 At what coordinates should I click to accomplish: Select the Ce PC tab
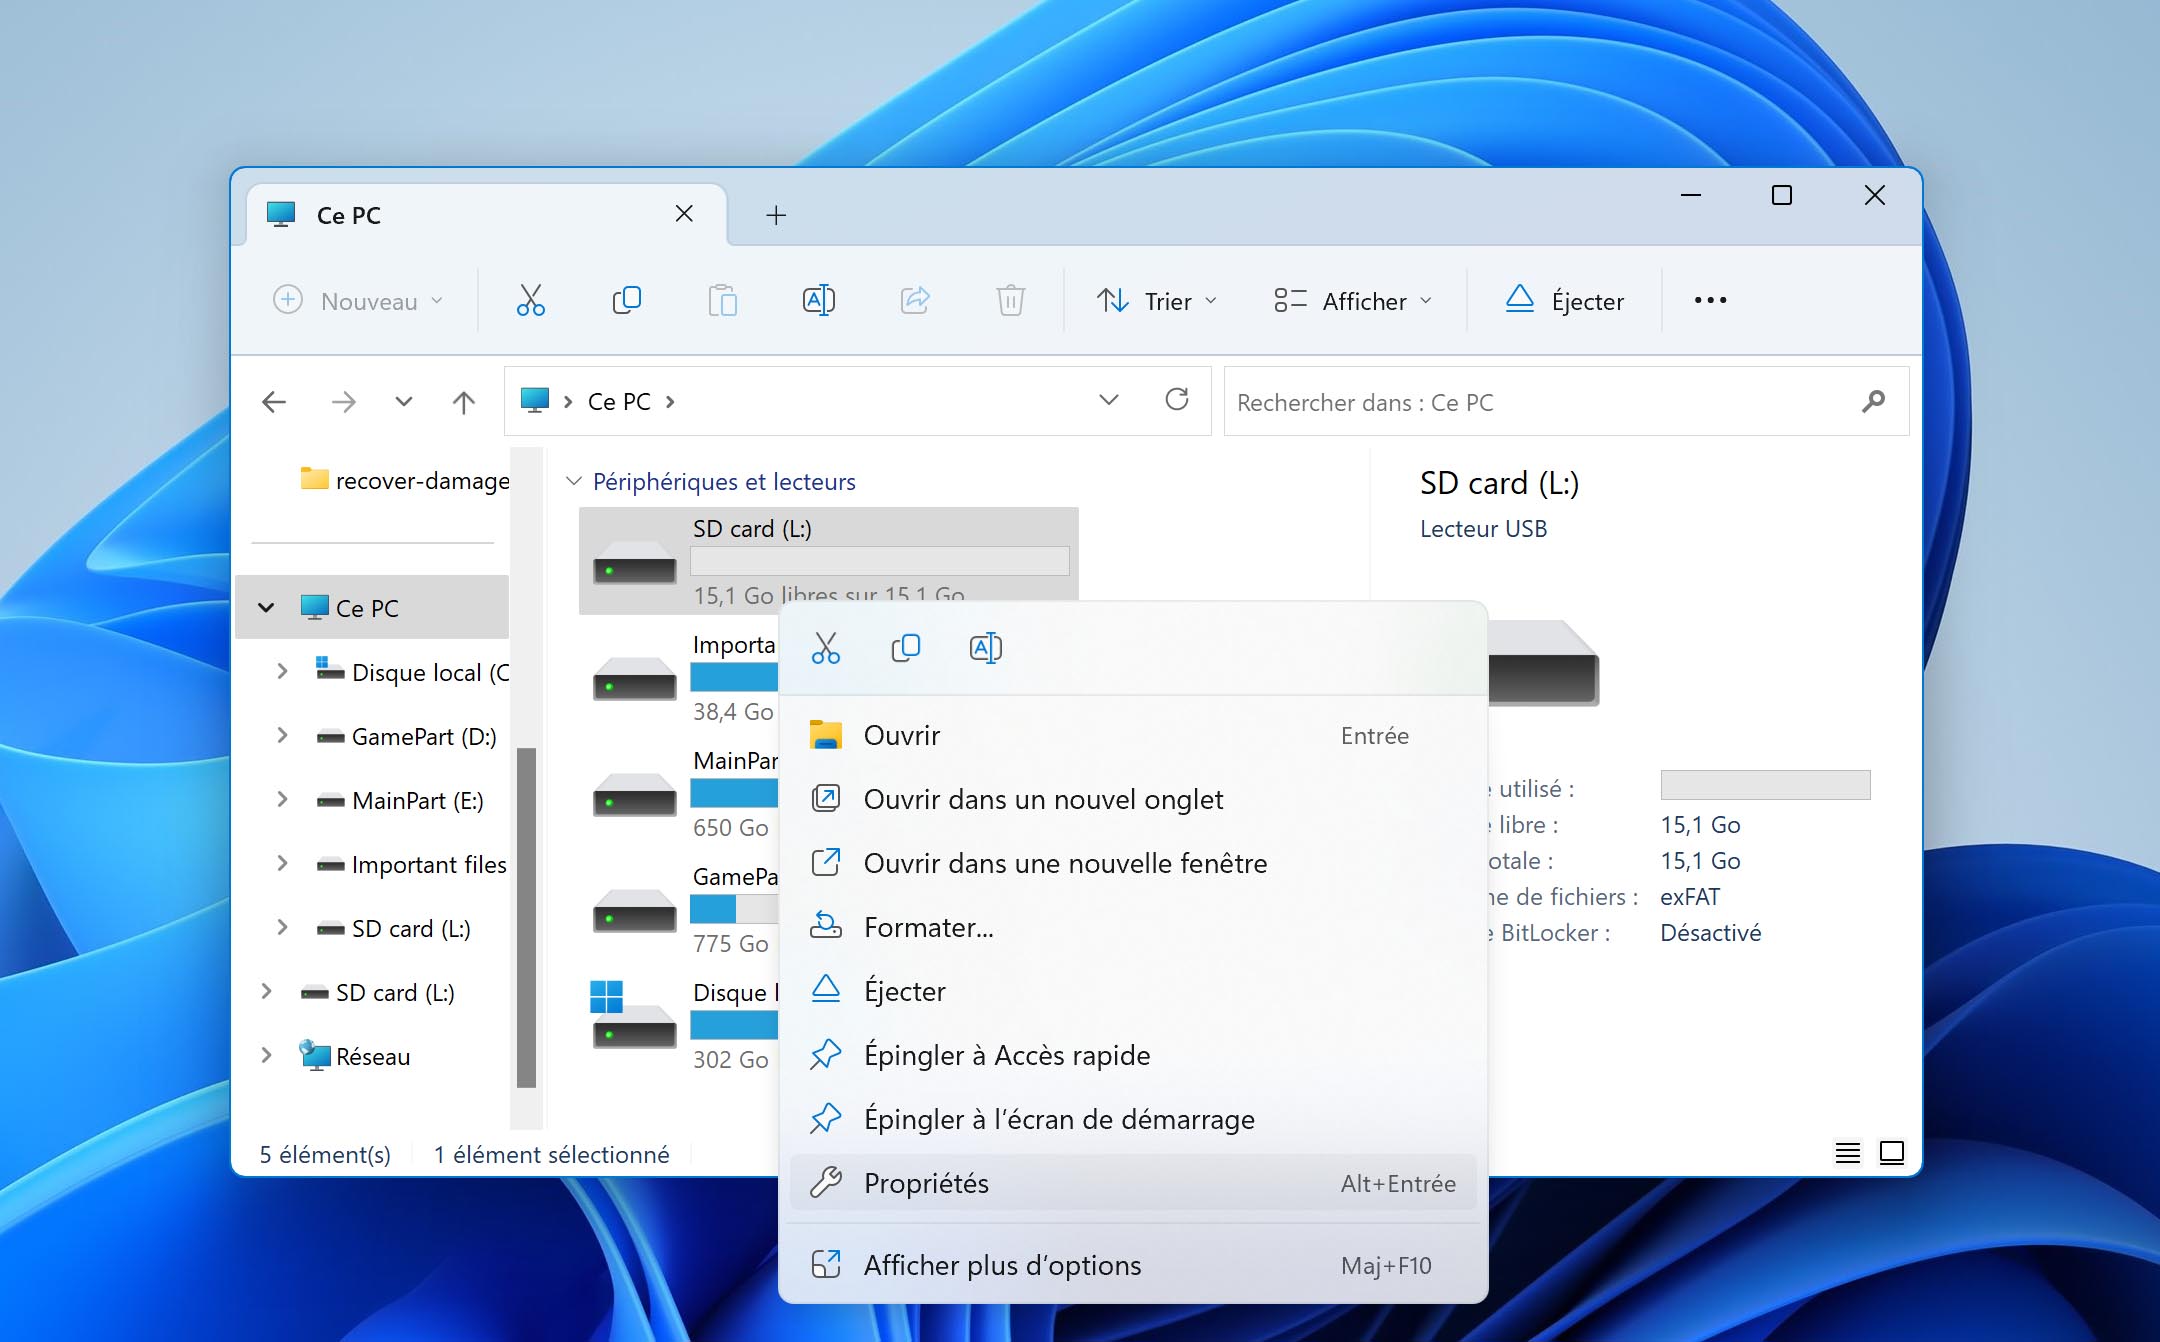click(486, 215)
